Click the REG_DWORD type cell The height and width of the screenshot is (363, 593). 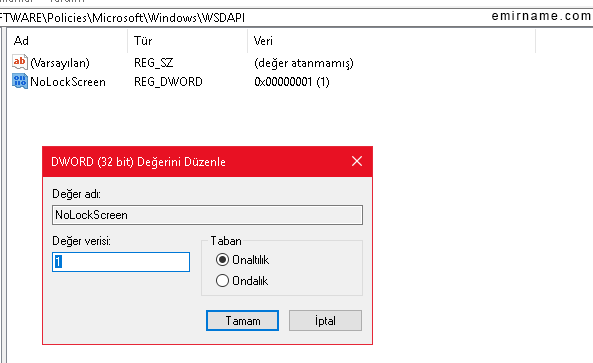(168, 82)
